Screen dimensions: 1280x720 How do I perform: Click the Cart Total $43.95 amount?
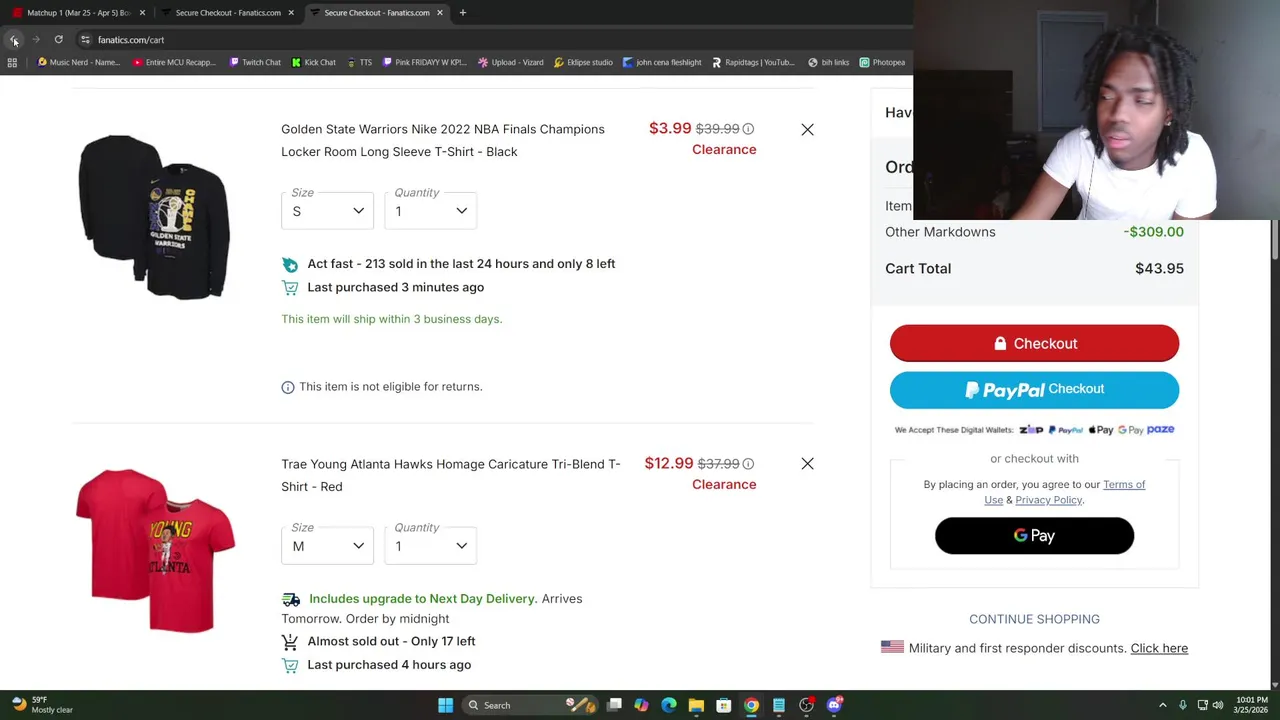click(1159, 269)
